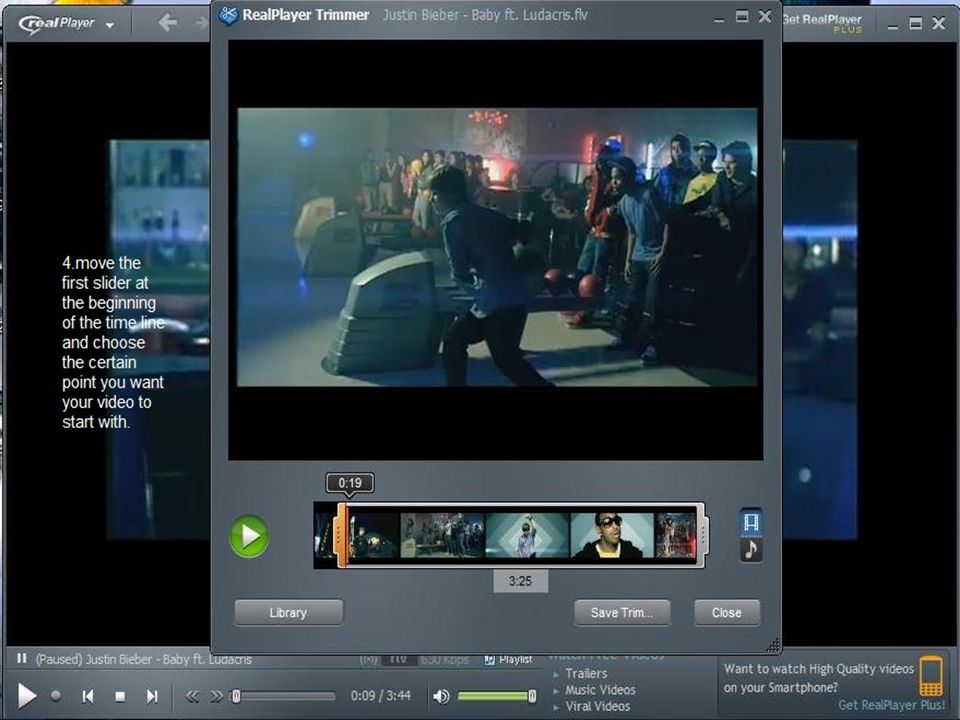Click the 0:19 start time marker bubble
The height and width of the screenshot is (720, 960).
click(x=350, y=483)
